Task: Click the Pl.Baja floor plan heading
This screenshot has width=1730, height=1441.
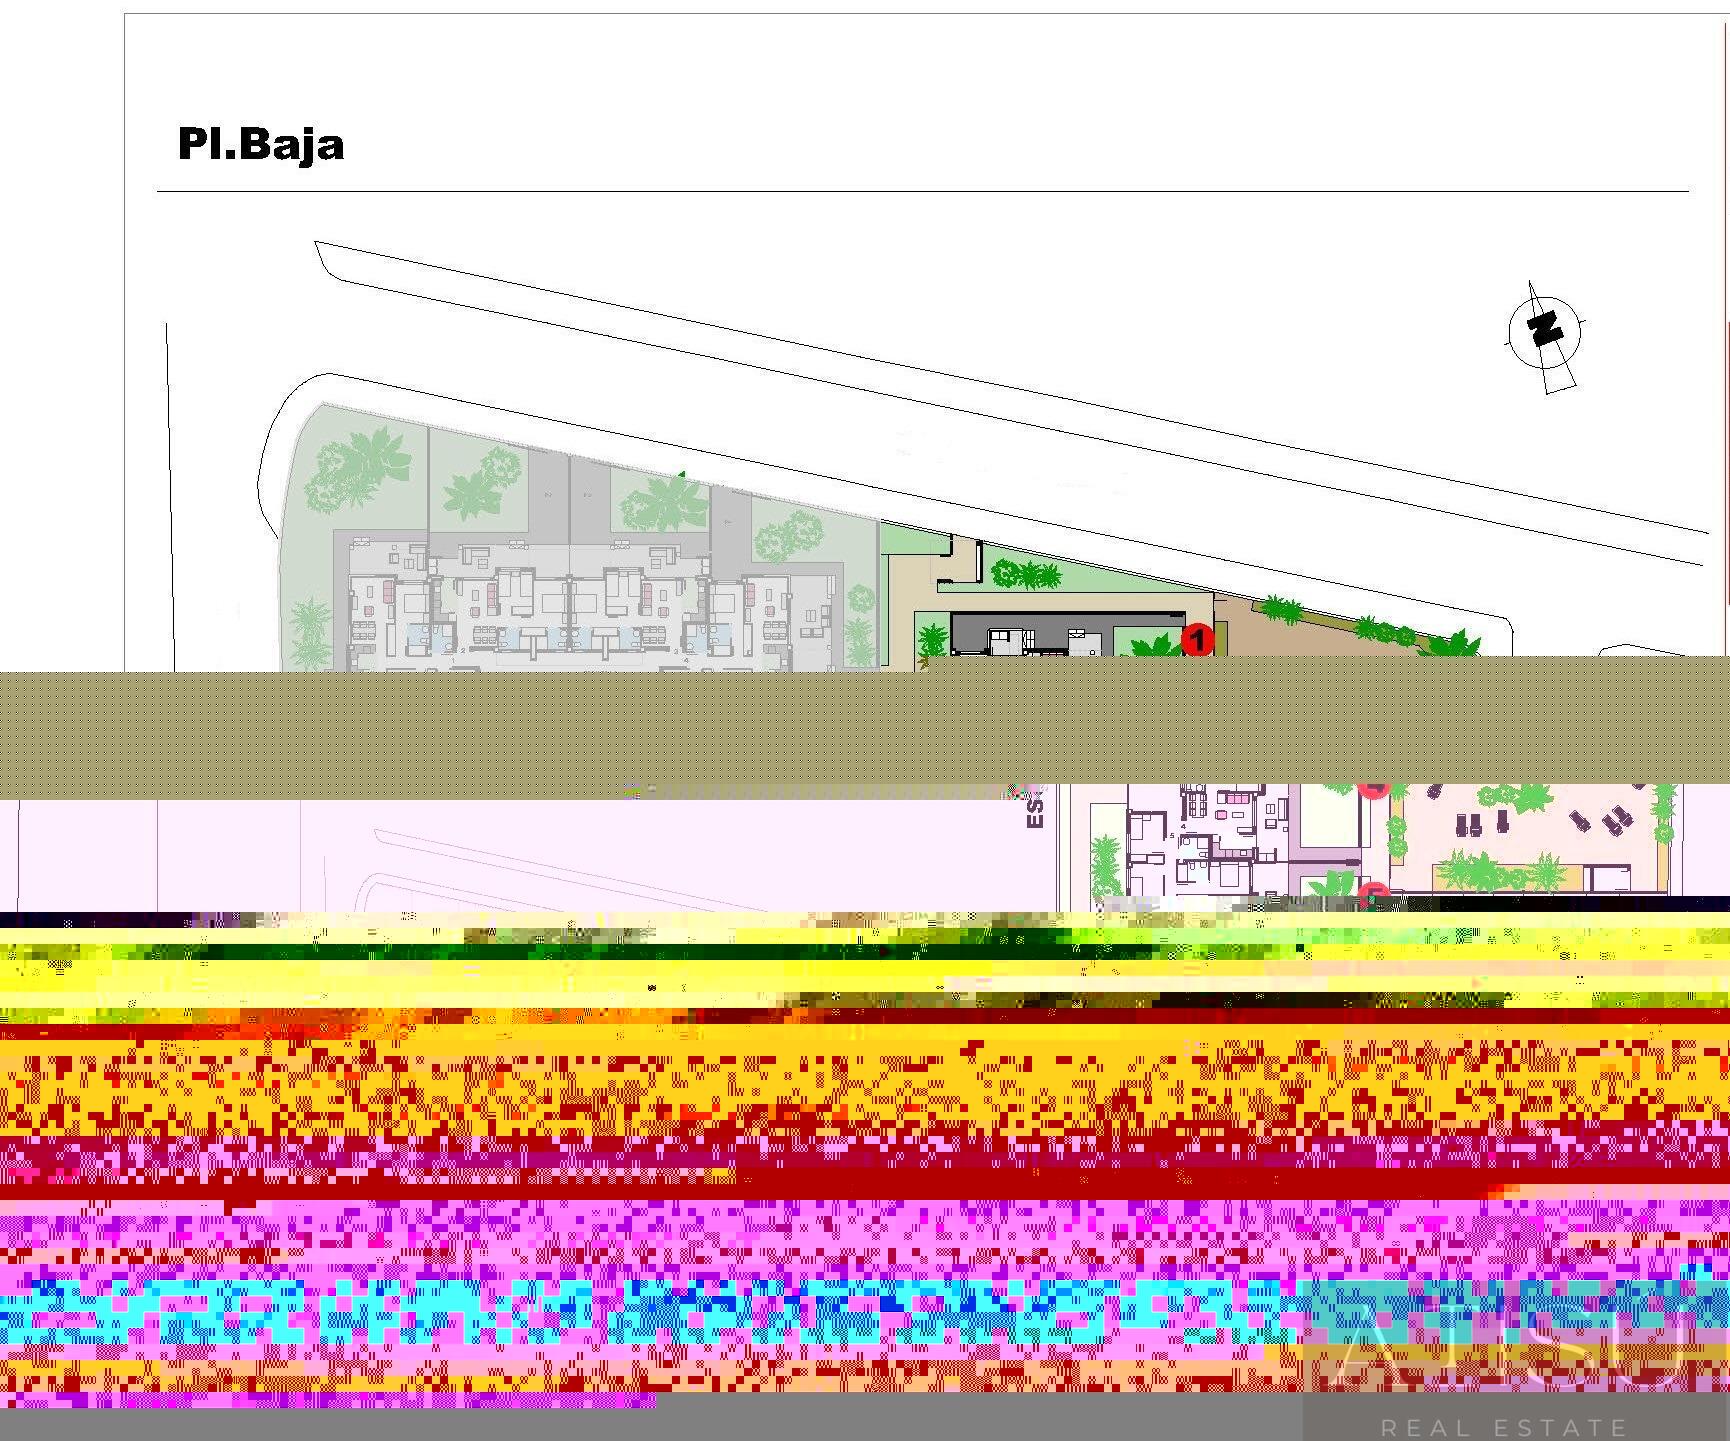Action: tap(261, 144)
